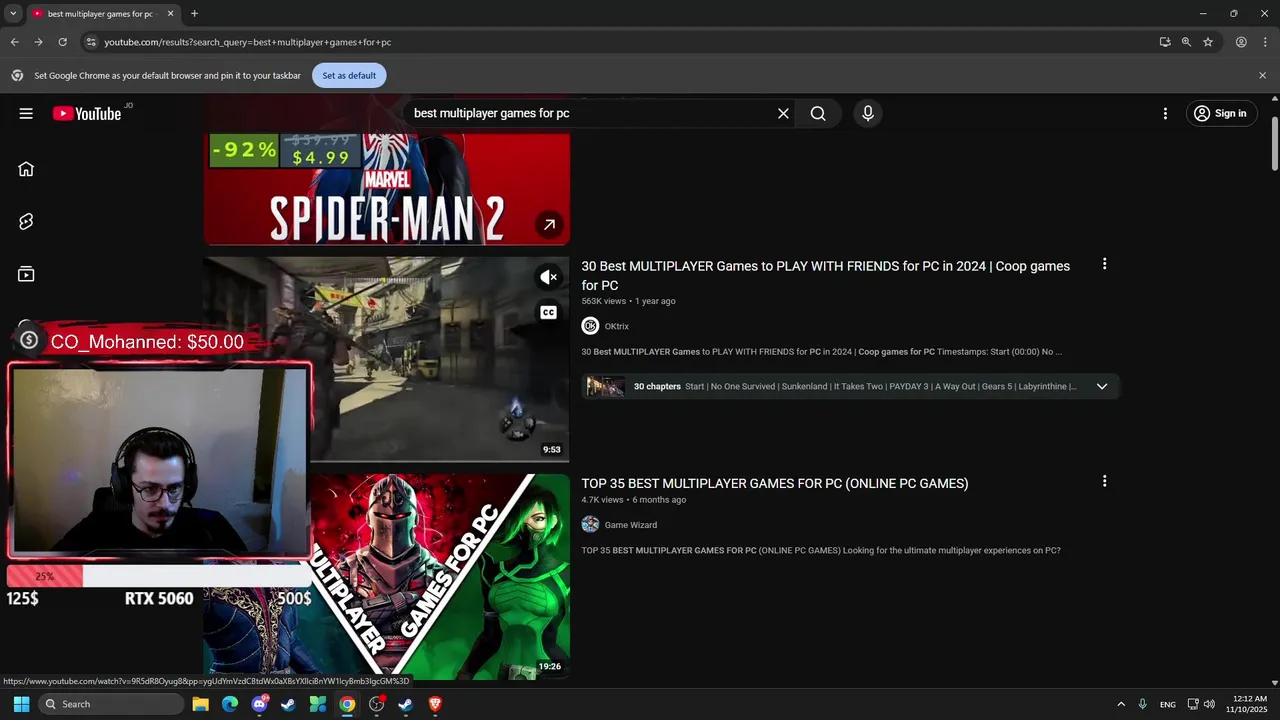
Task: Open the clock showing 12:12 AM
Action: [x=1250, y=704]
